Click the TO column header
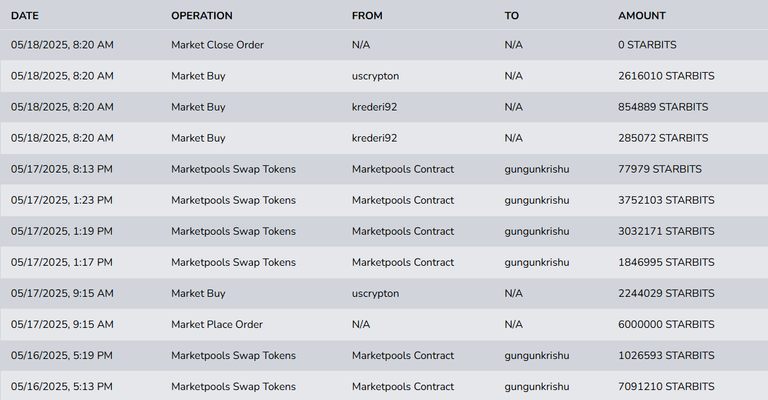The image size is (768, 400). 512,16
